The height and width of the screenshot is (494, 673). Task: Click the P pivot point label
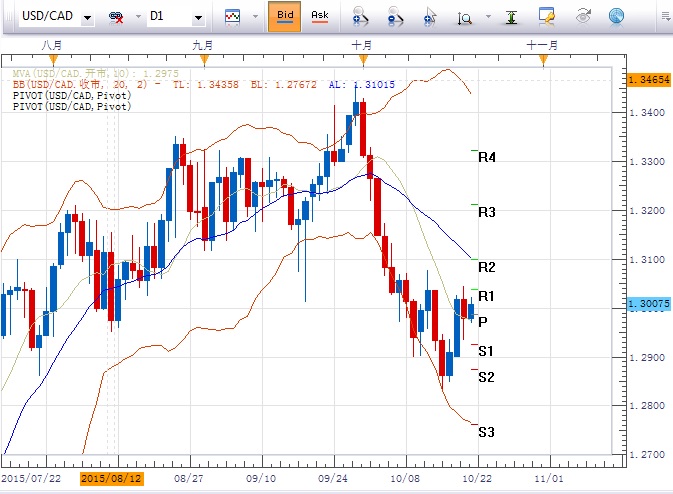pyautogui.click(x=482, y=322)
